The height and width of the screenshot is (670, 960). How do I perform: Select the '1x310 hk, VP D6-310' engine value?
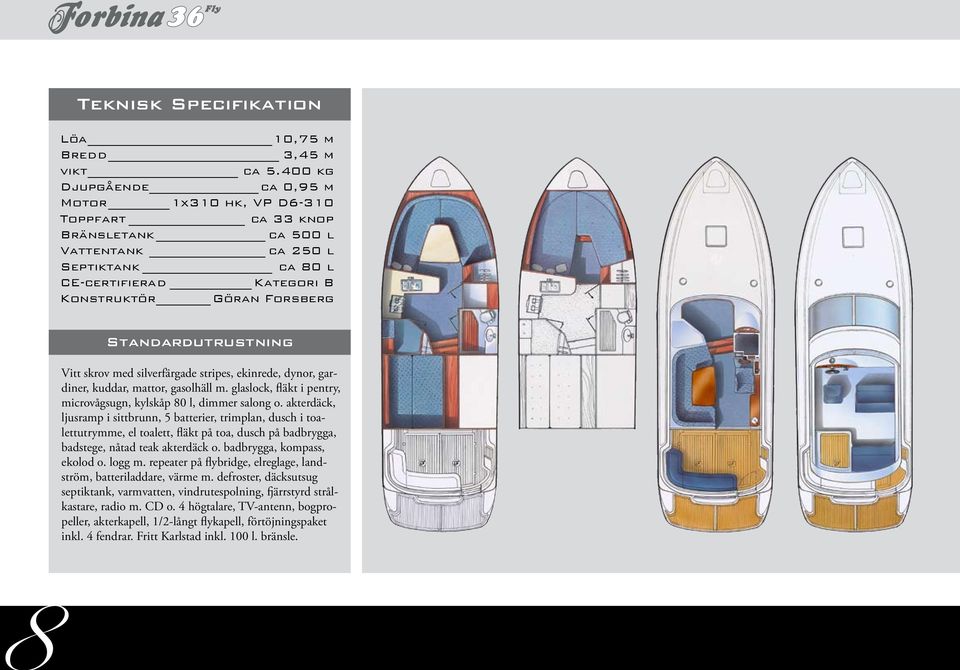tap(253, 203)
